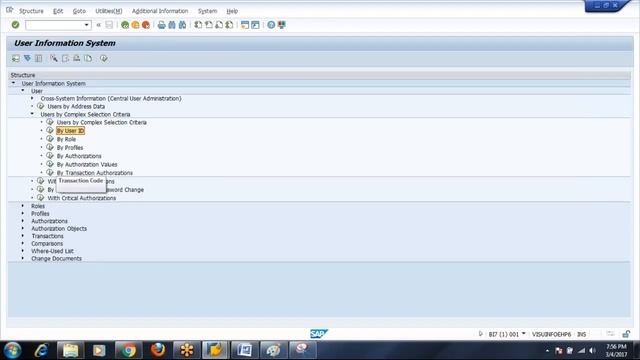Select the Authorizations top-level node label
The width and height of the screenshot is (640, 360).
pyautogui.click(x=49, y=221)
